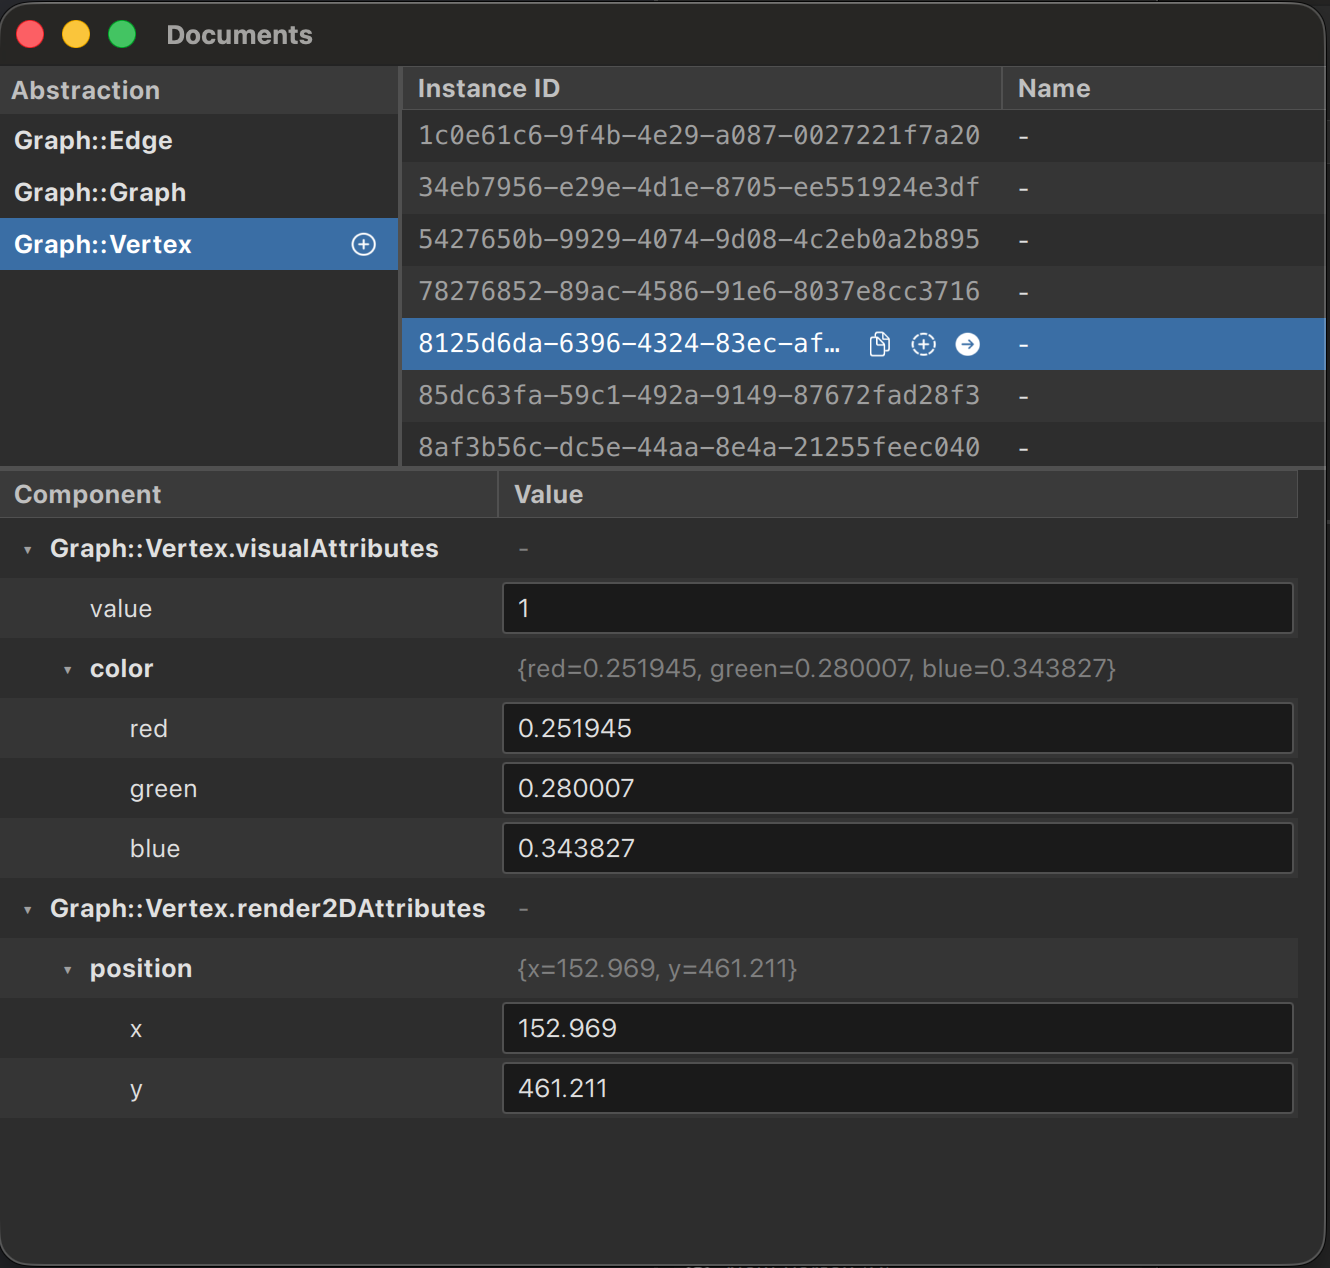
Task: Collapse the position component group
Action: click(68, 970)
